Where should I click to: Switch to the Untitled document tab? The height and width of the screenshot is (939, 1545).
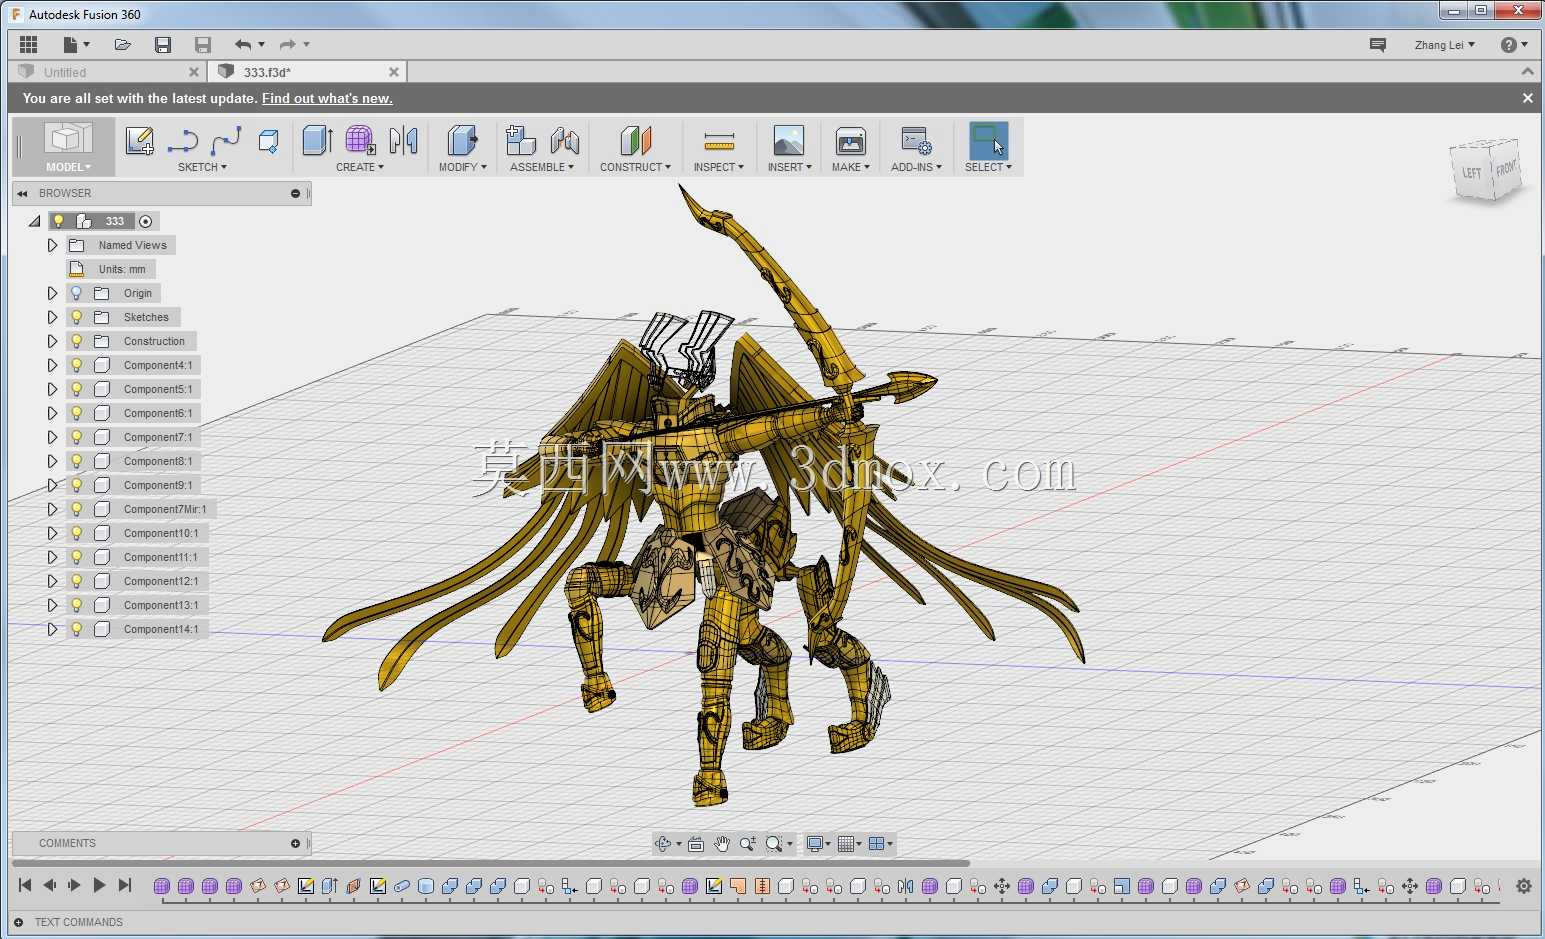point(107,72)
